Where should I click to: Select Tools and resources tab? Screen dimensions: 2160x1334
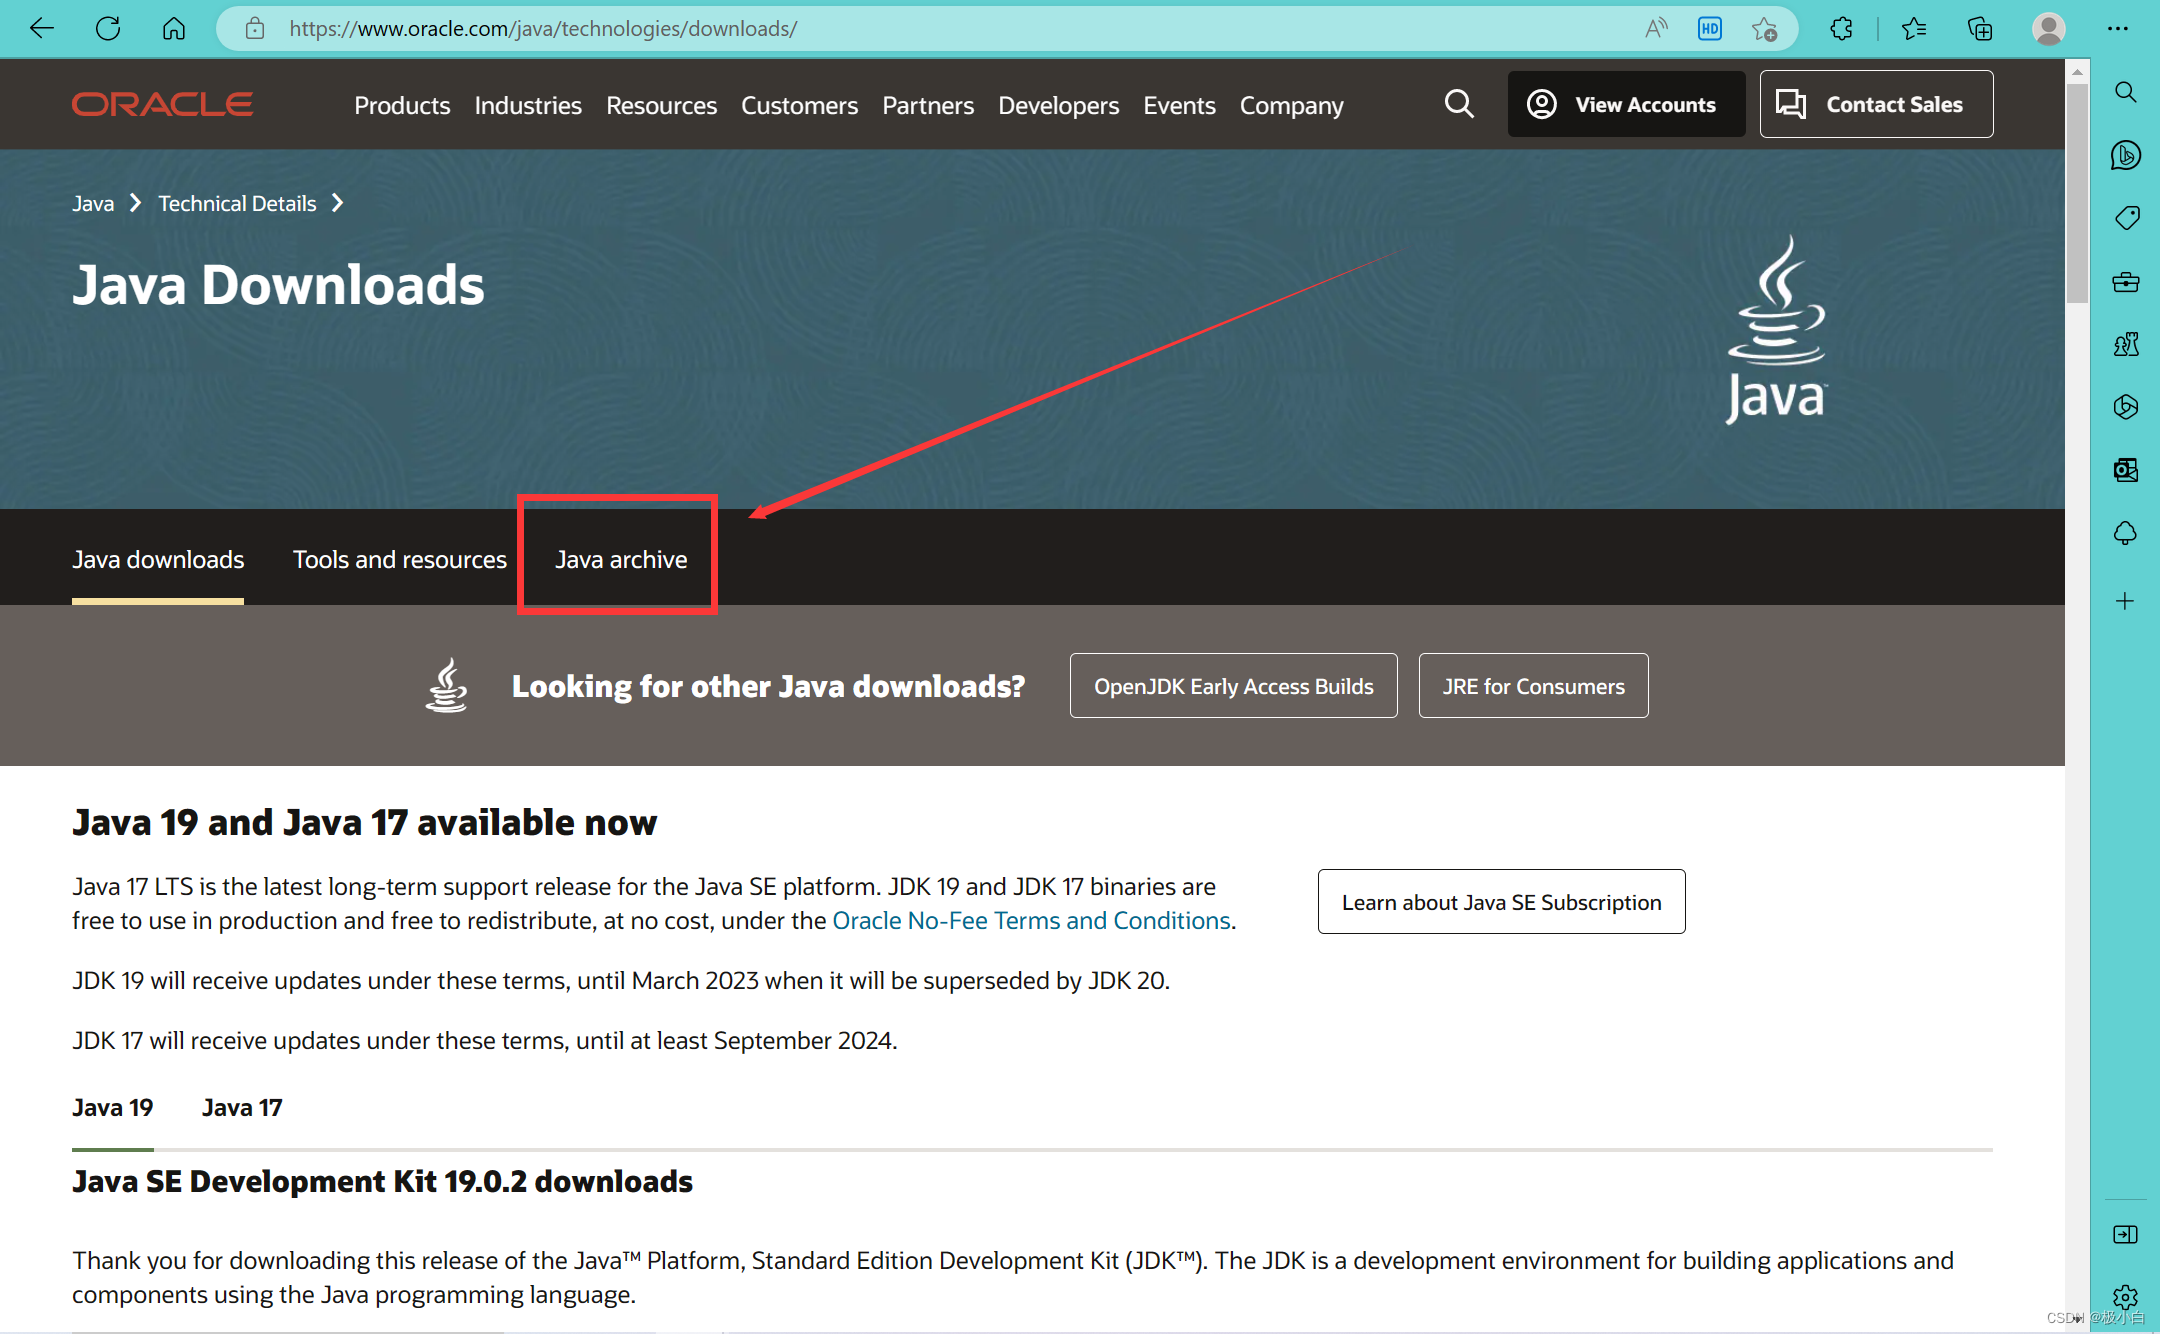pos(400,559)
